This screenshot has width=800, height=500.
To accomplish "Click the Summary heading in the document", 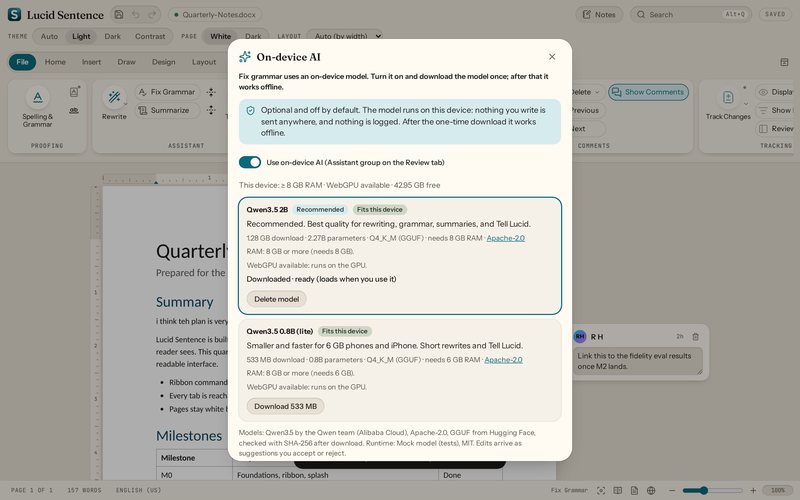I will [184, 302].
